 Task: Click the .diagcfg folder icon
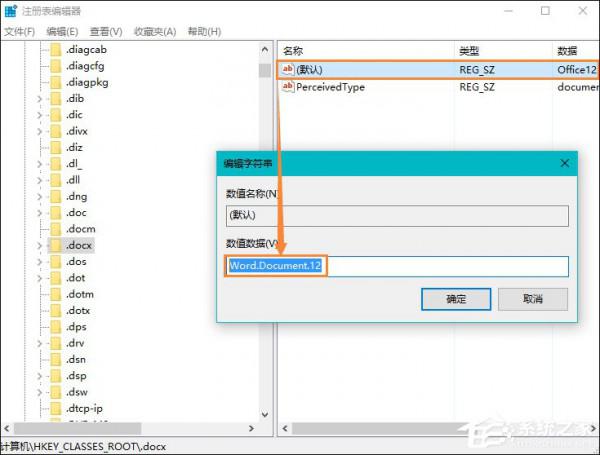pos(56,66)
